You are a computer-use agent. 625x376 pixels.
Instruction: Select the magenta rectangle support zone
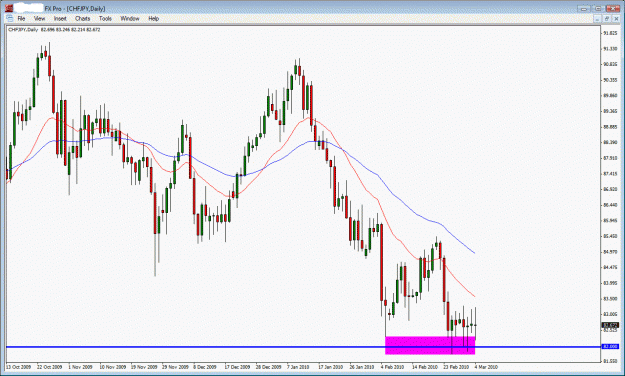click(x=430, y=345)
